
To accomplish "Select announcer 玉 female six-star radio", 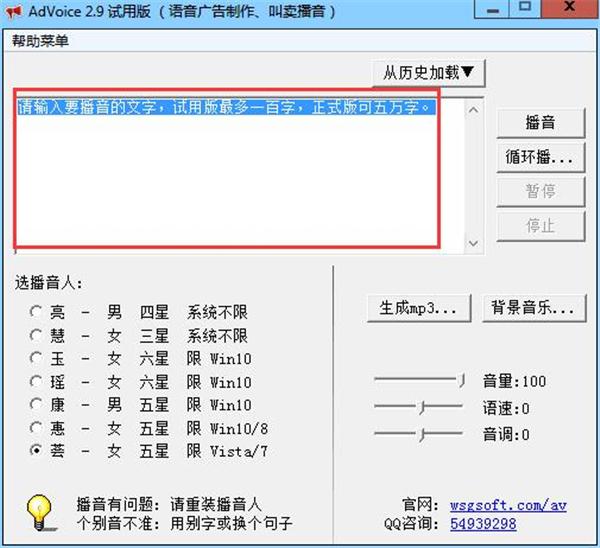I will [x=36, y=359].
